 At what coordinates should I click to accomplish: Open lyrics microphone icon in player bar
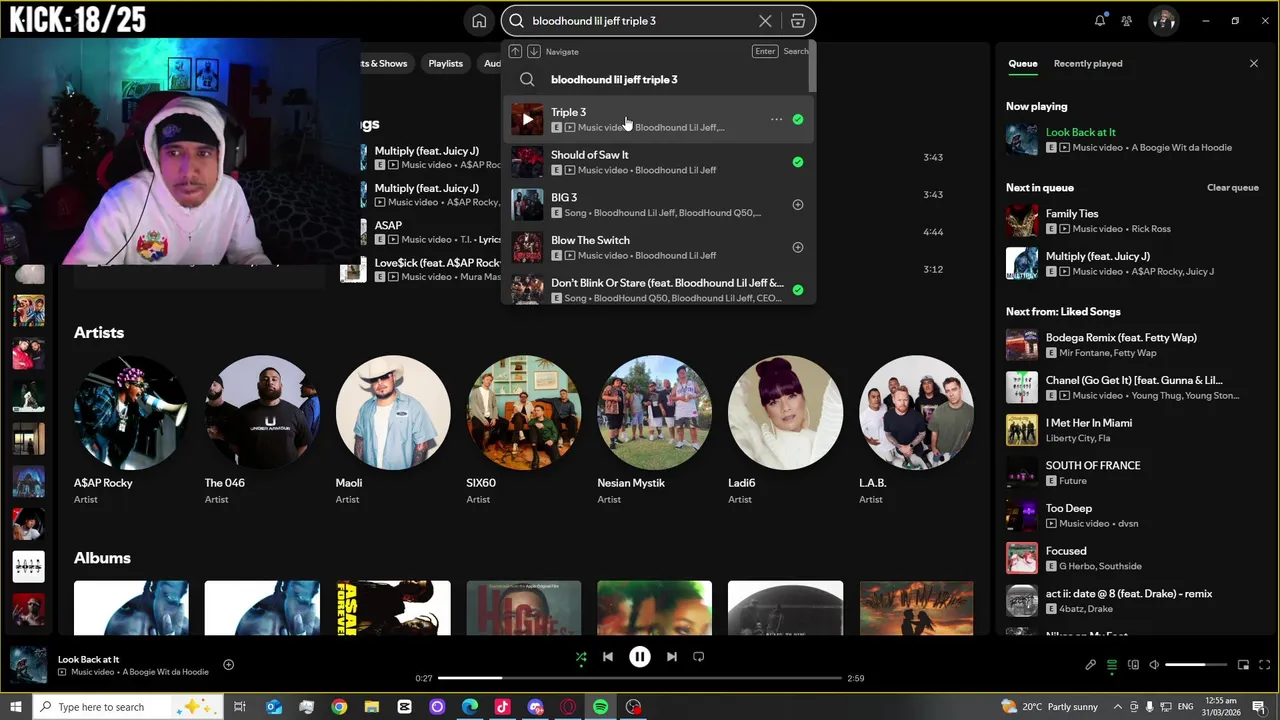[x=1091, y=665]
